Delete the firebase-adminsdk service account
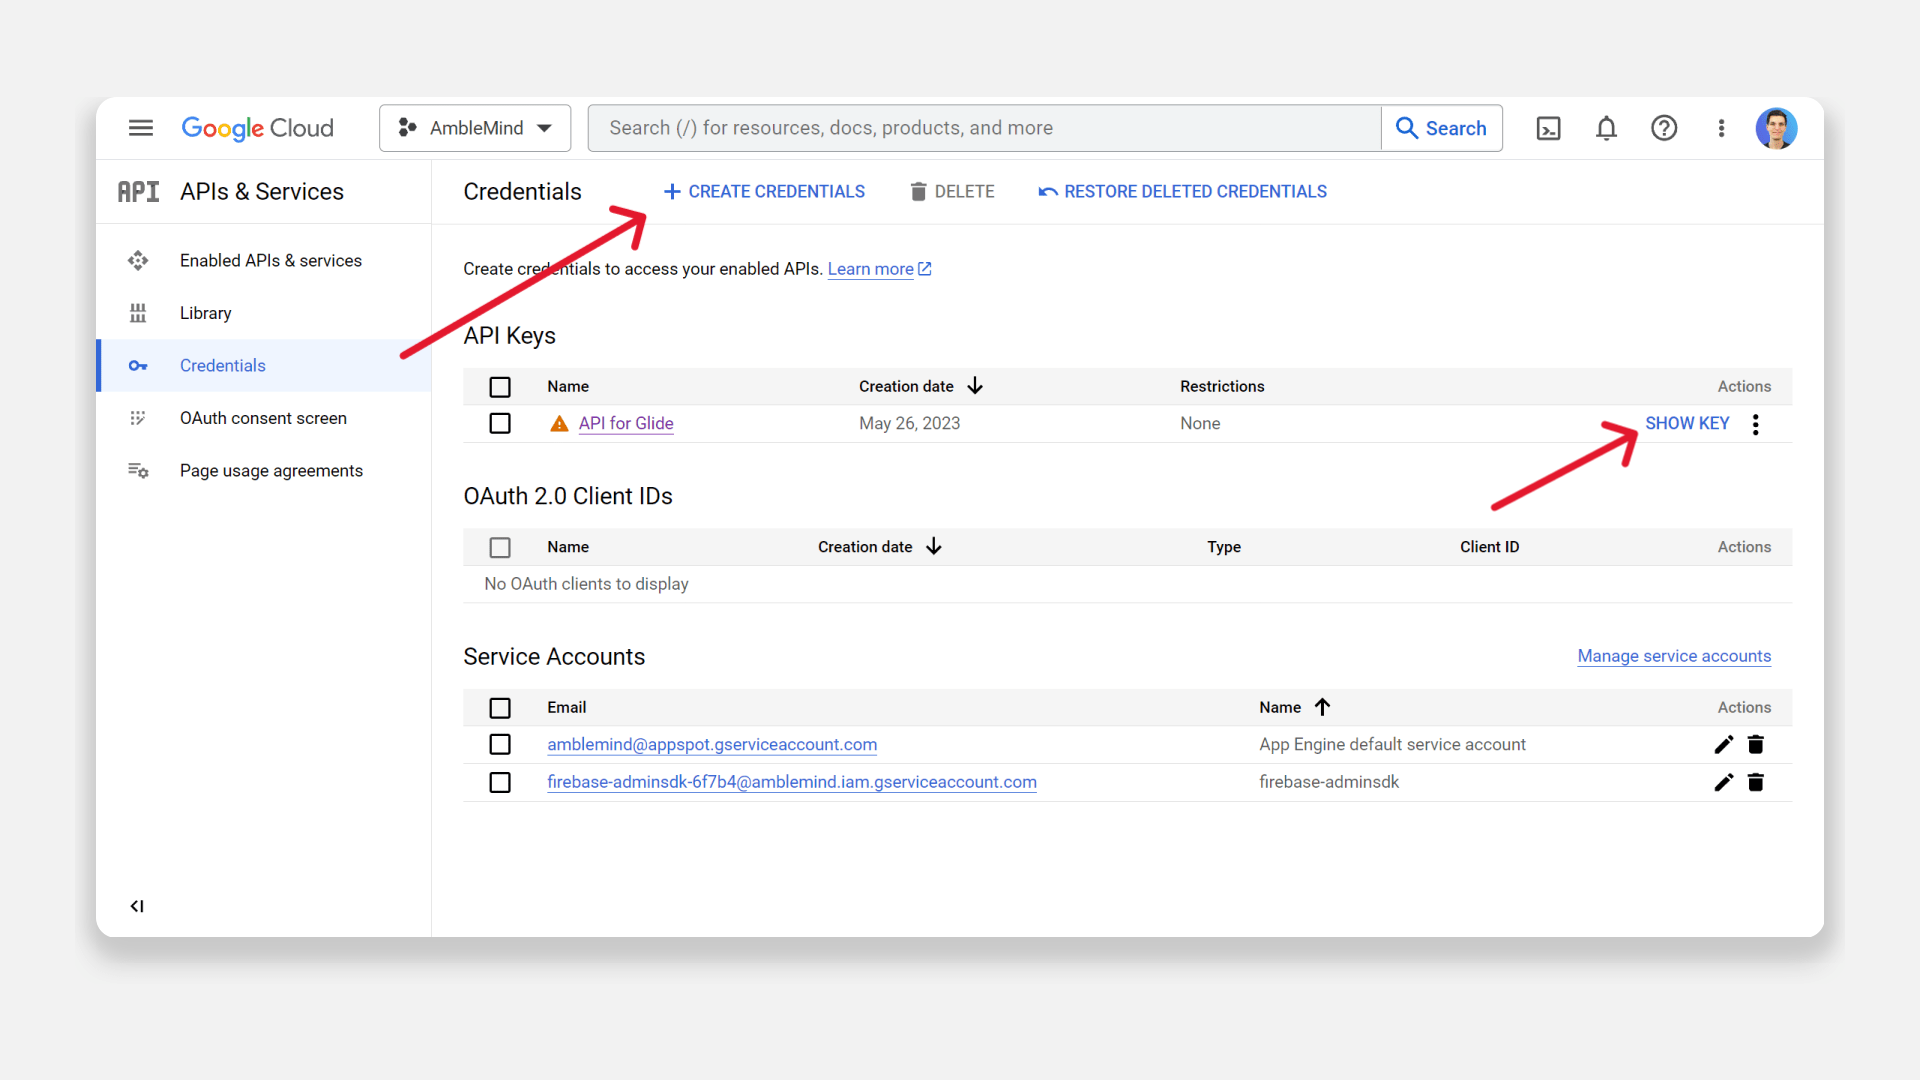The height and width of the screenshot is (1080, 1920). 1755,782
